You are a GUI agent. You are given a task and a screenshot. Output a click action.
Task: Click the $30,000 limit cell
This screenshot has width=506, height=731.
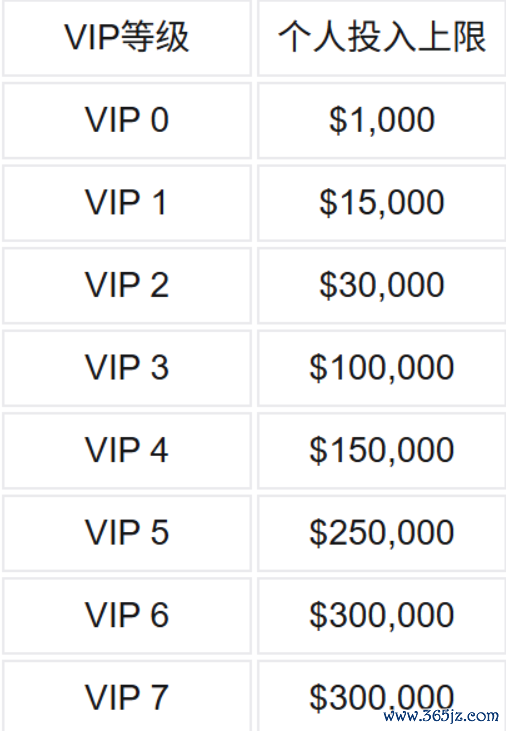pyautogui.click(x=381, y=285)
